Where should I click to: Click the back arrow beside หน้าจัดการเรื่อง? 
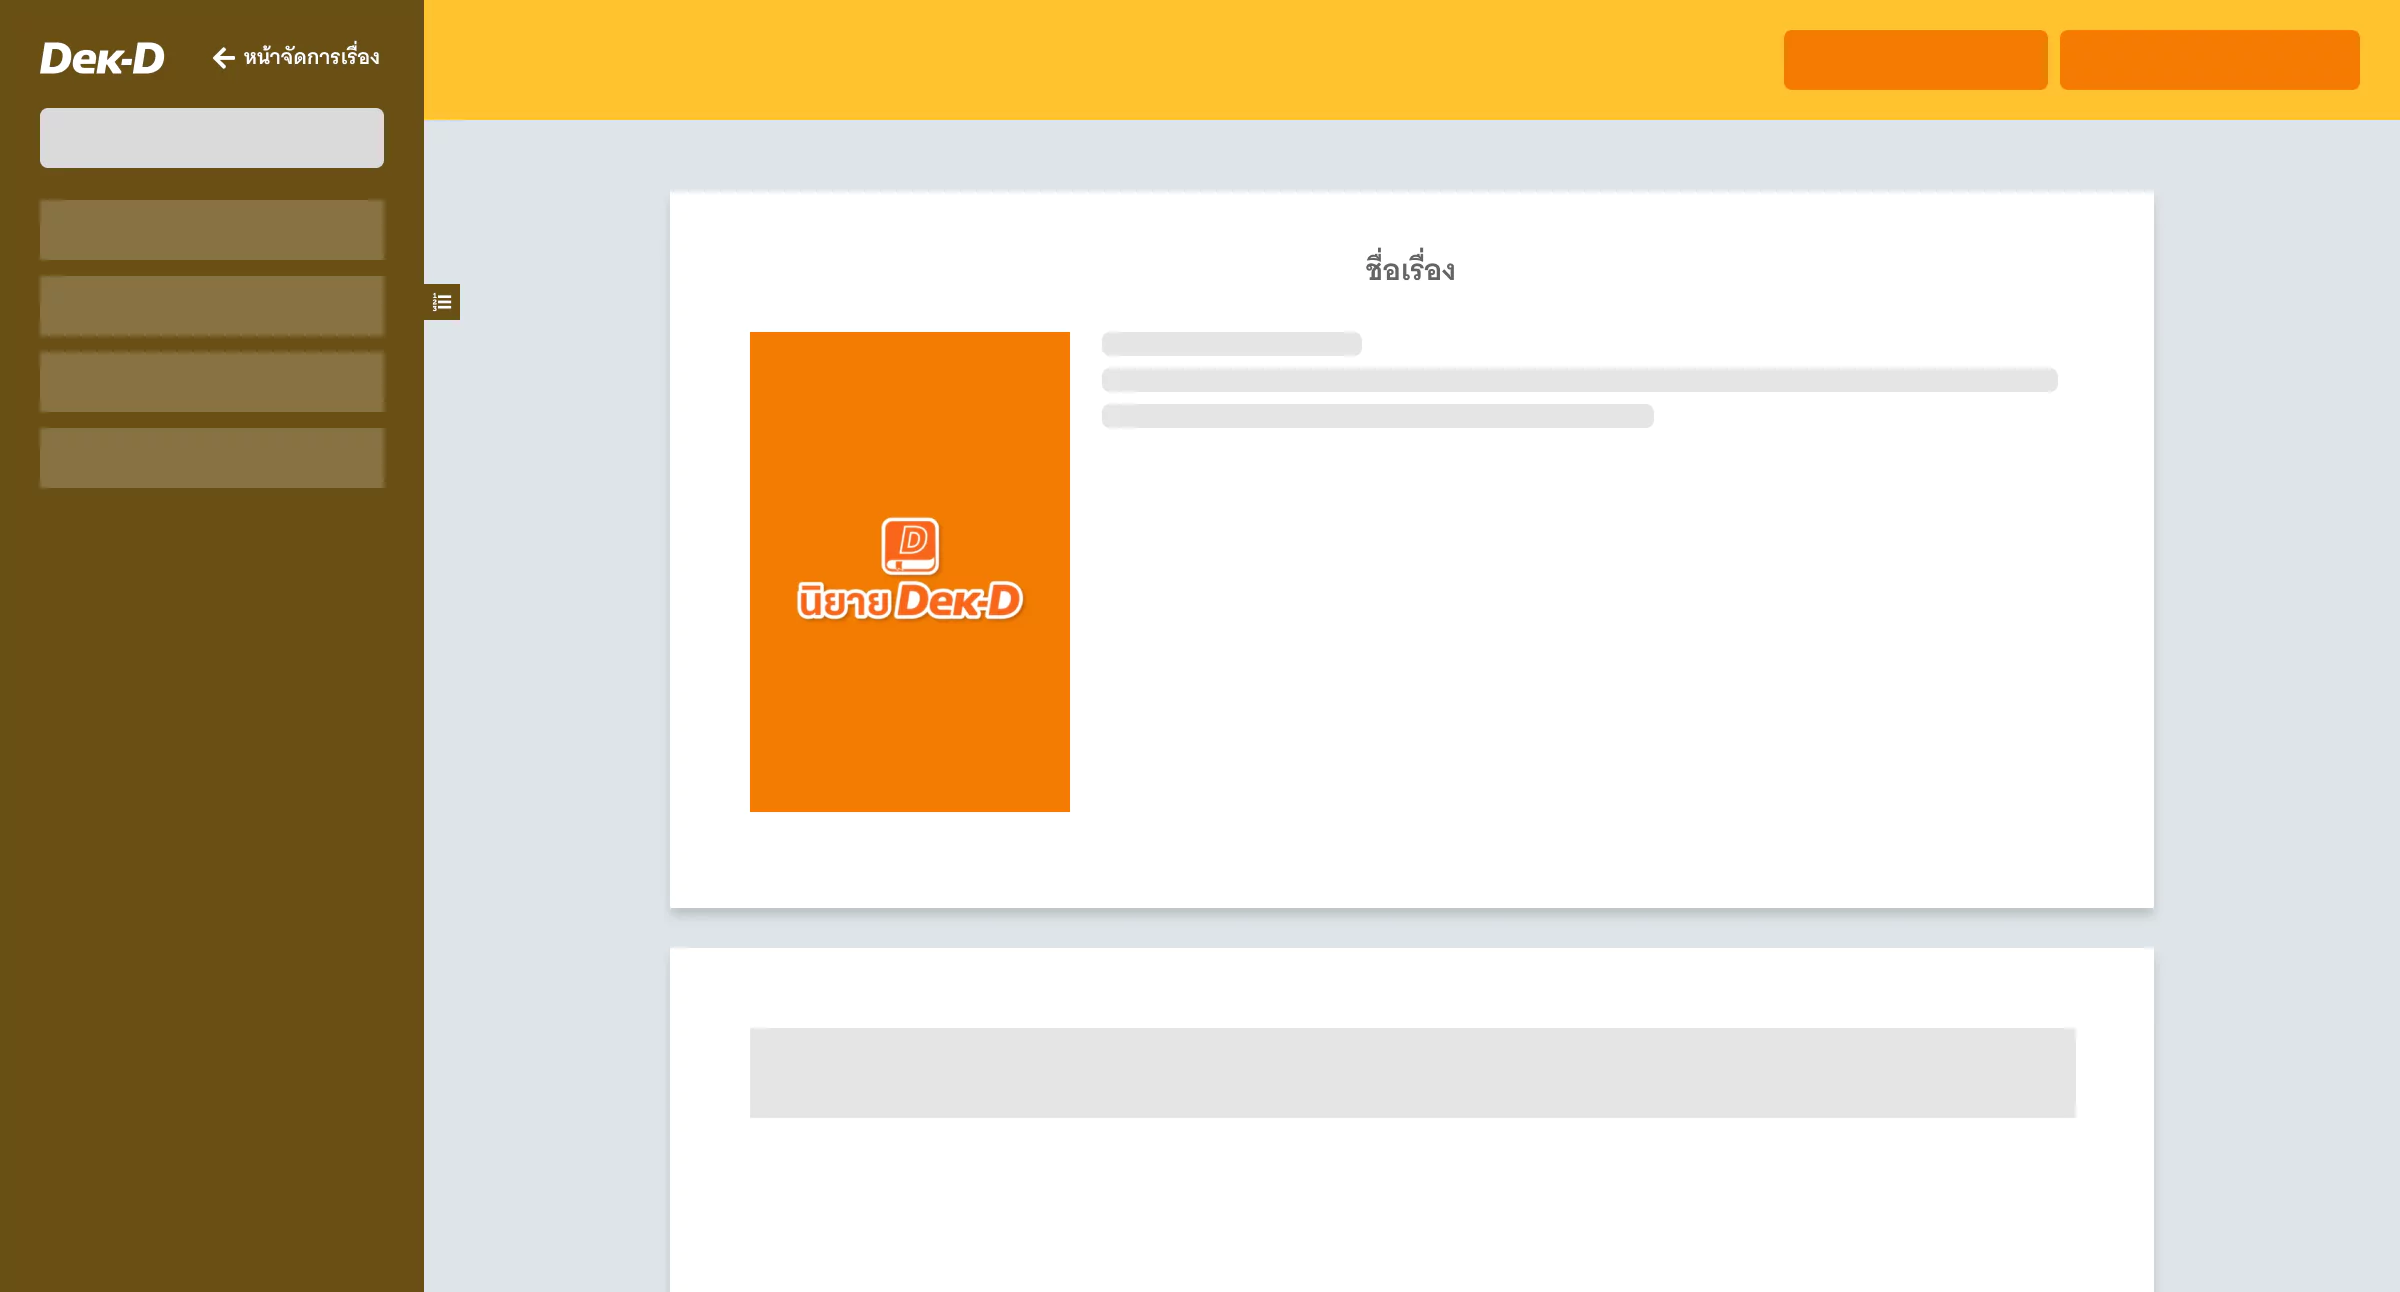pos(224,58)
